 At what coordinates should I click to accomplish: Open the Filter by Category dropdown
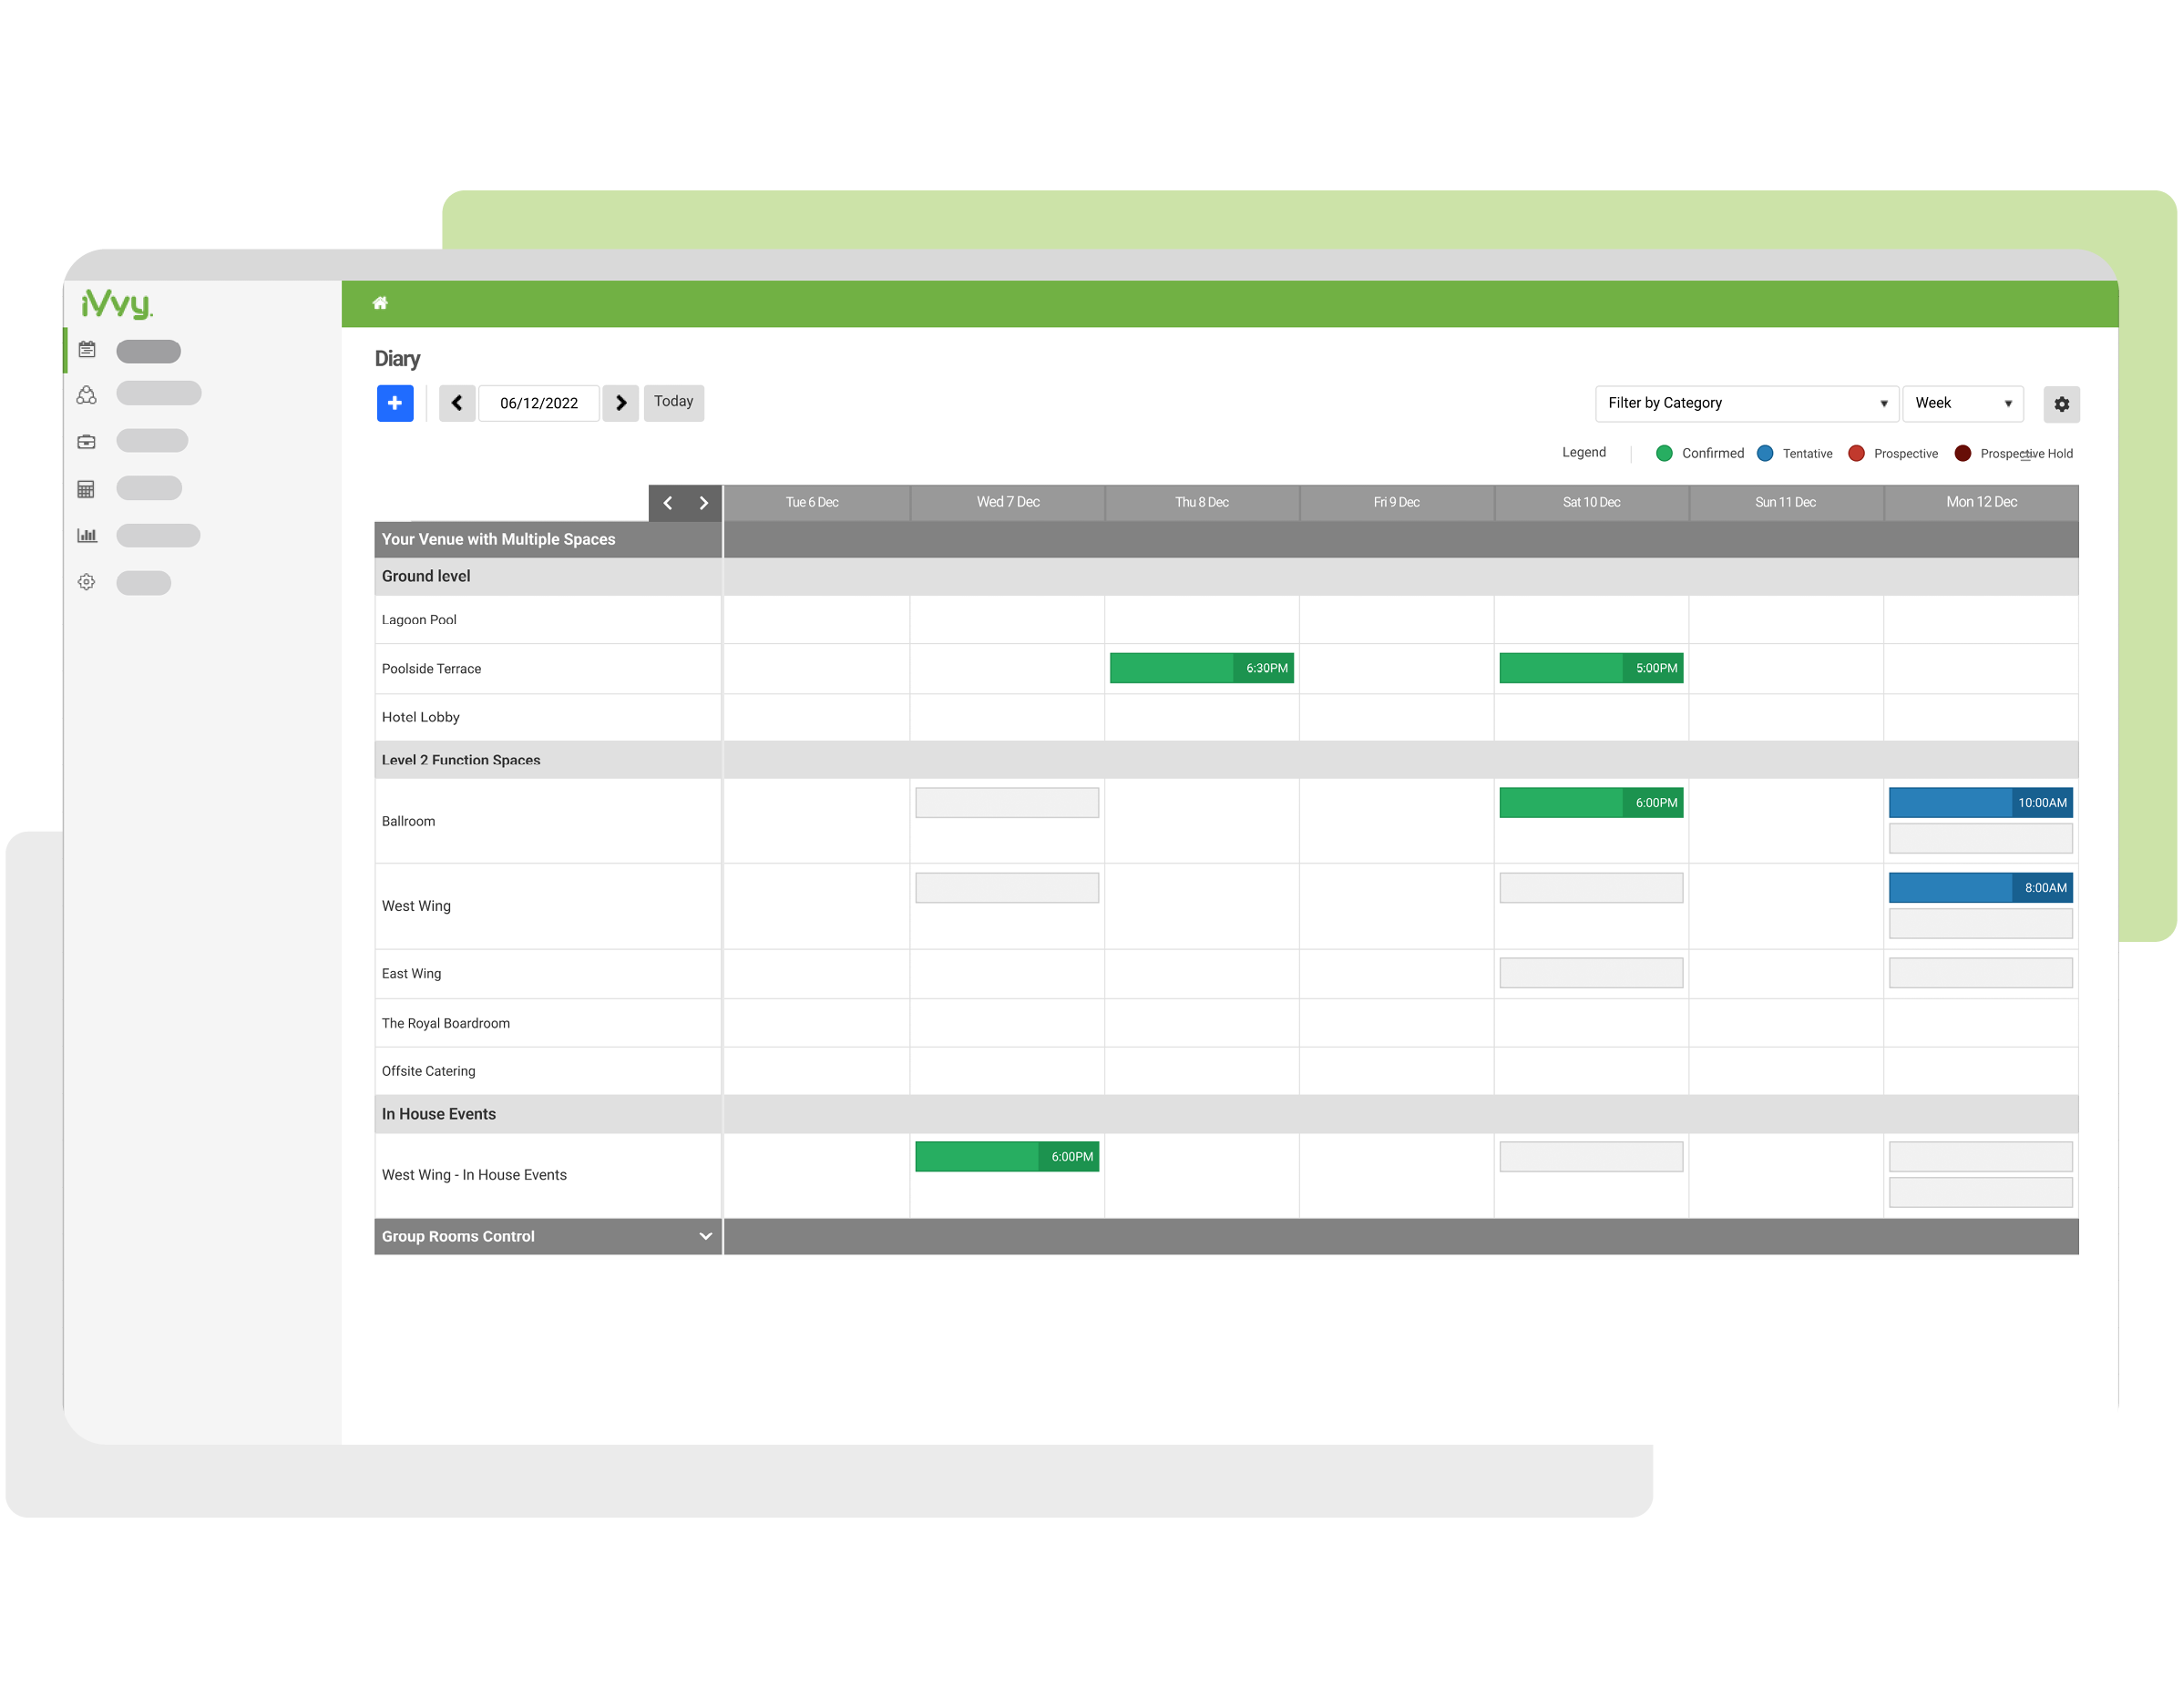click(1746, 403)
